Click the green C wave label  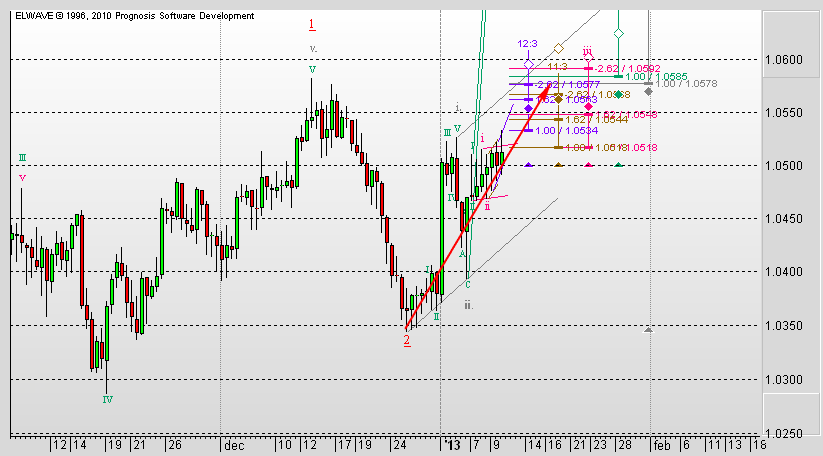(467, 284)
